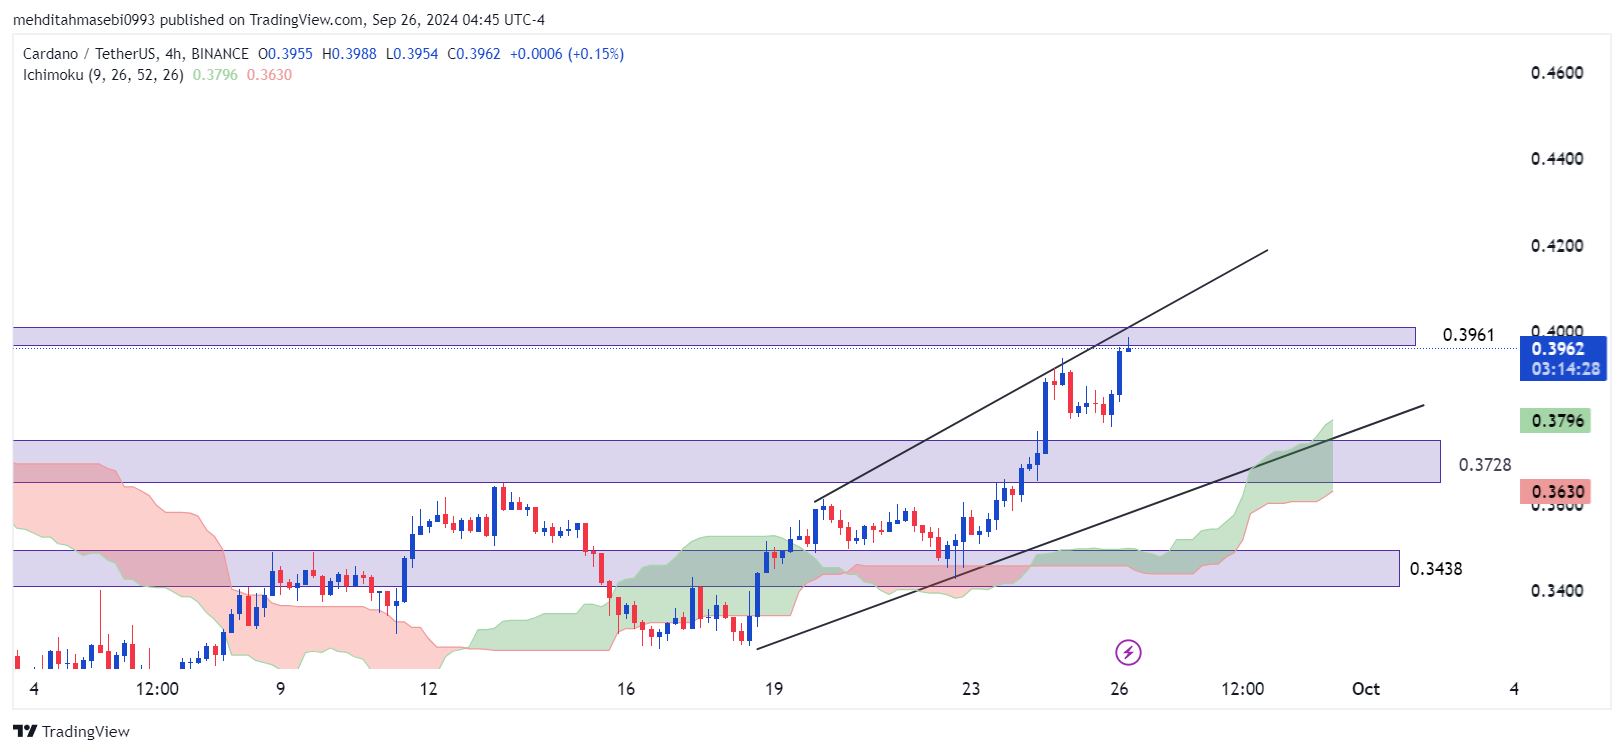Click the 19 date label on time axis
Screen dimensions: 1624x753
pyautogui.click(x=774, y=689)
